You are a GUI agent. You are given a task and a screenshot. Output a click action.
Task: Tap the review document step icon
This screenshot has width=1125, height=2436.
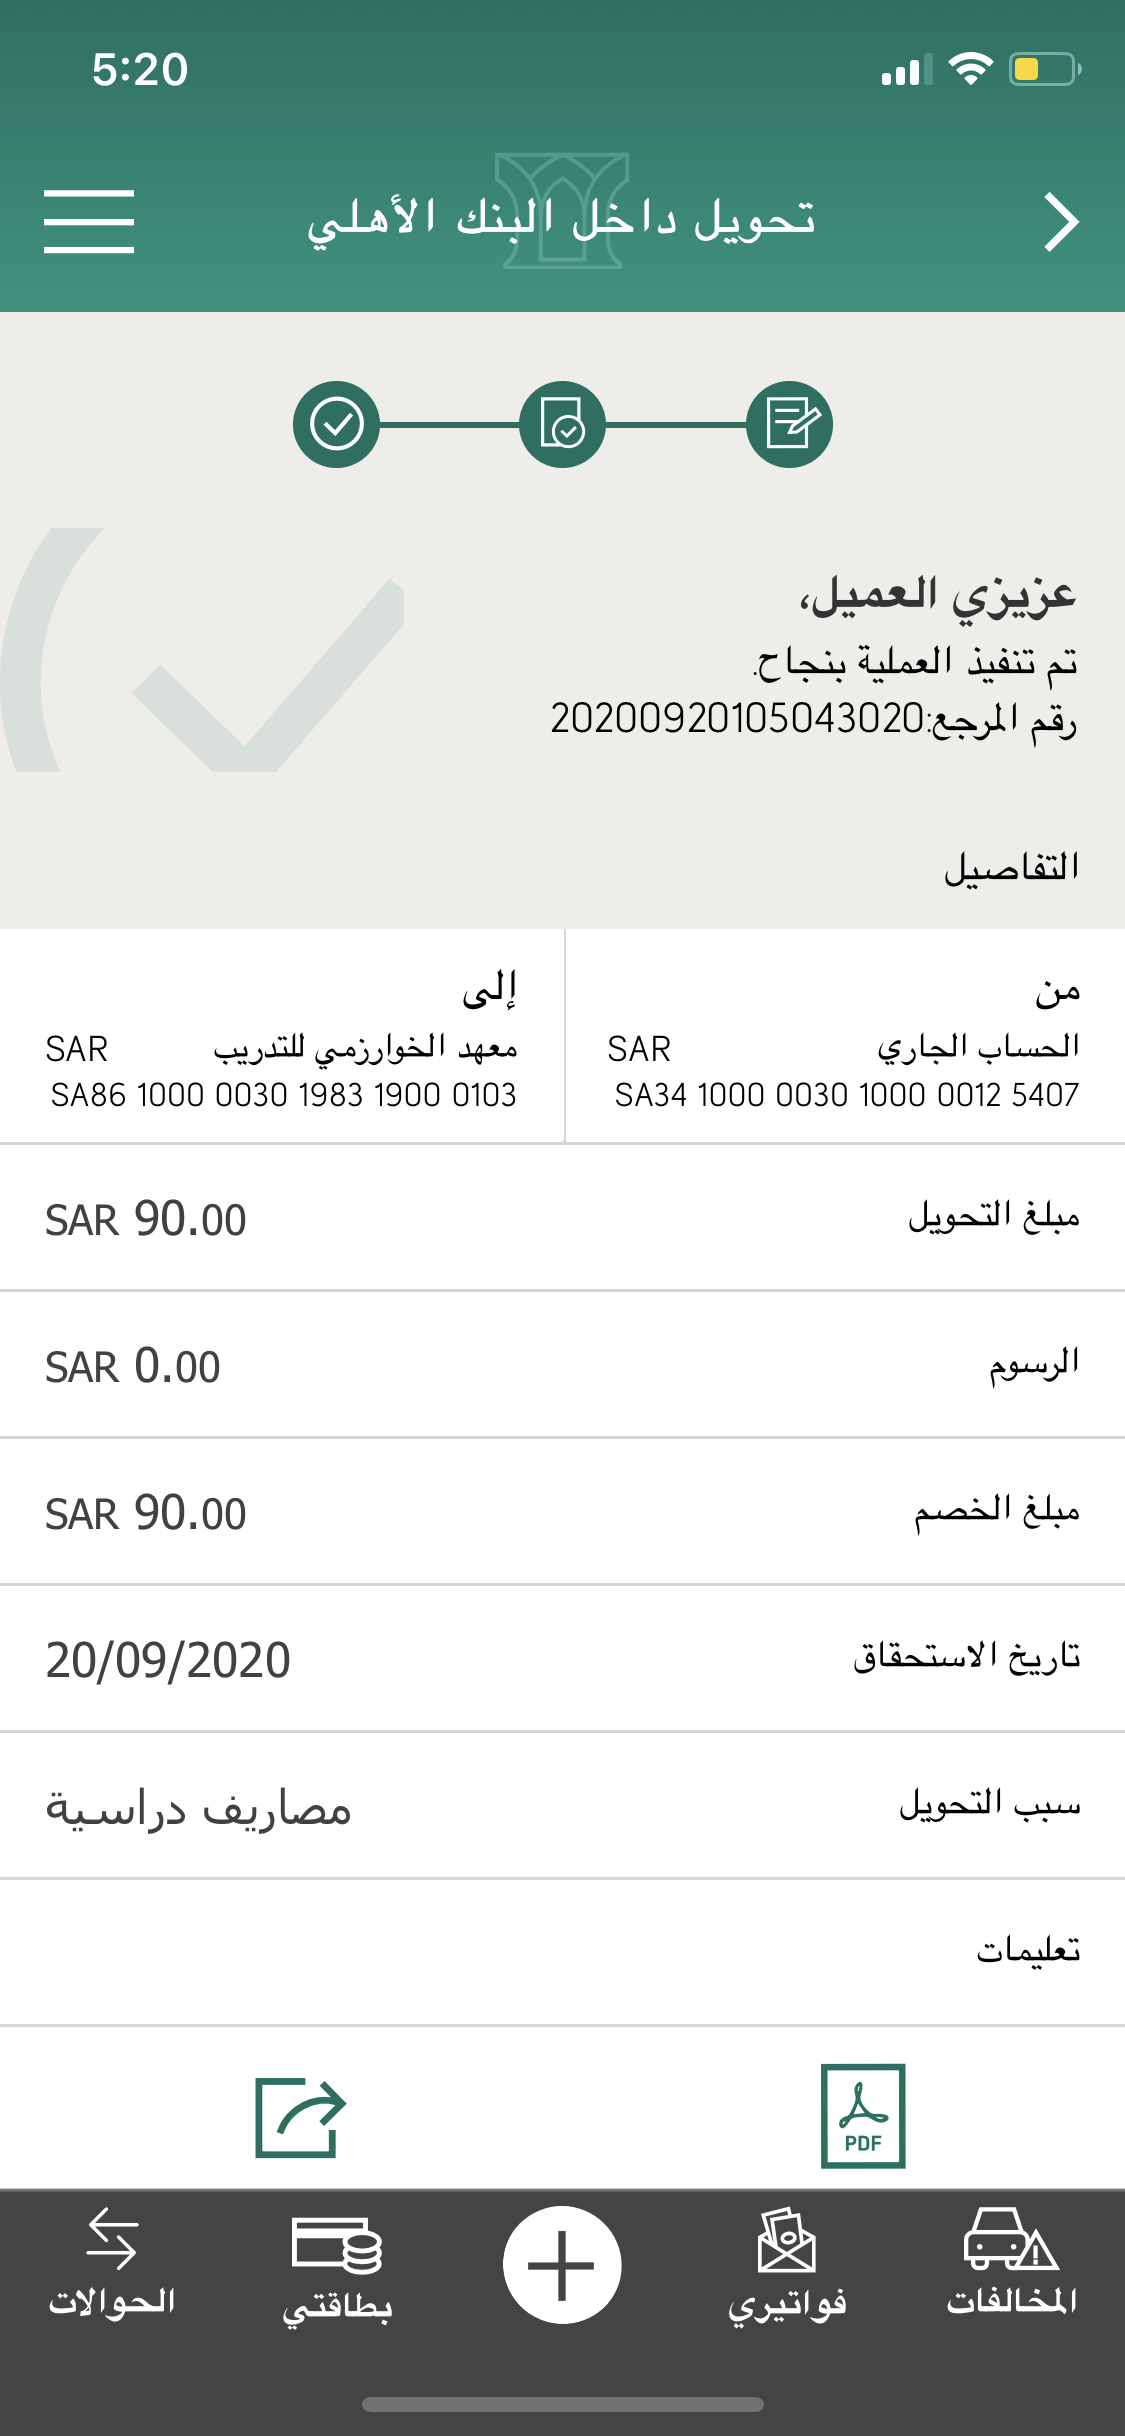point(562,425)
